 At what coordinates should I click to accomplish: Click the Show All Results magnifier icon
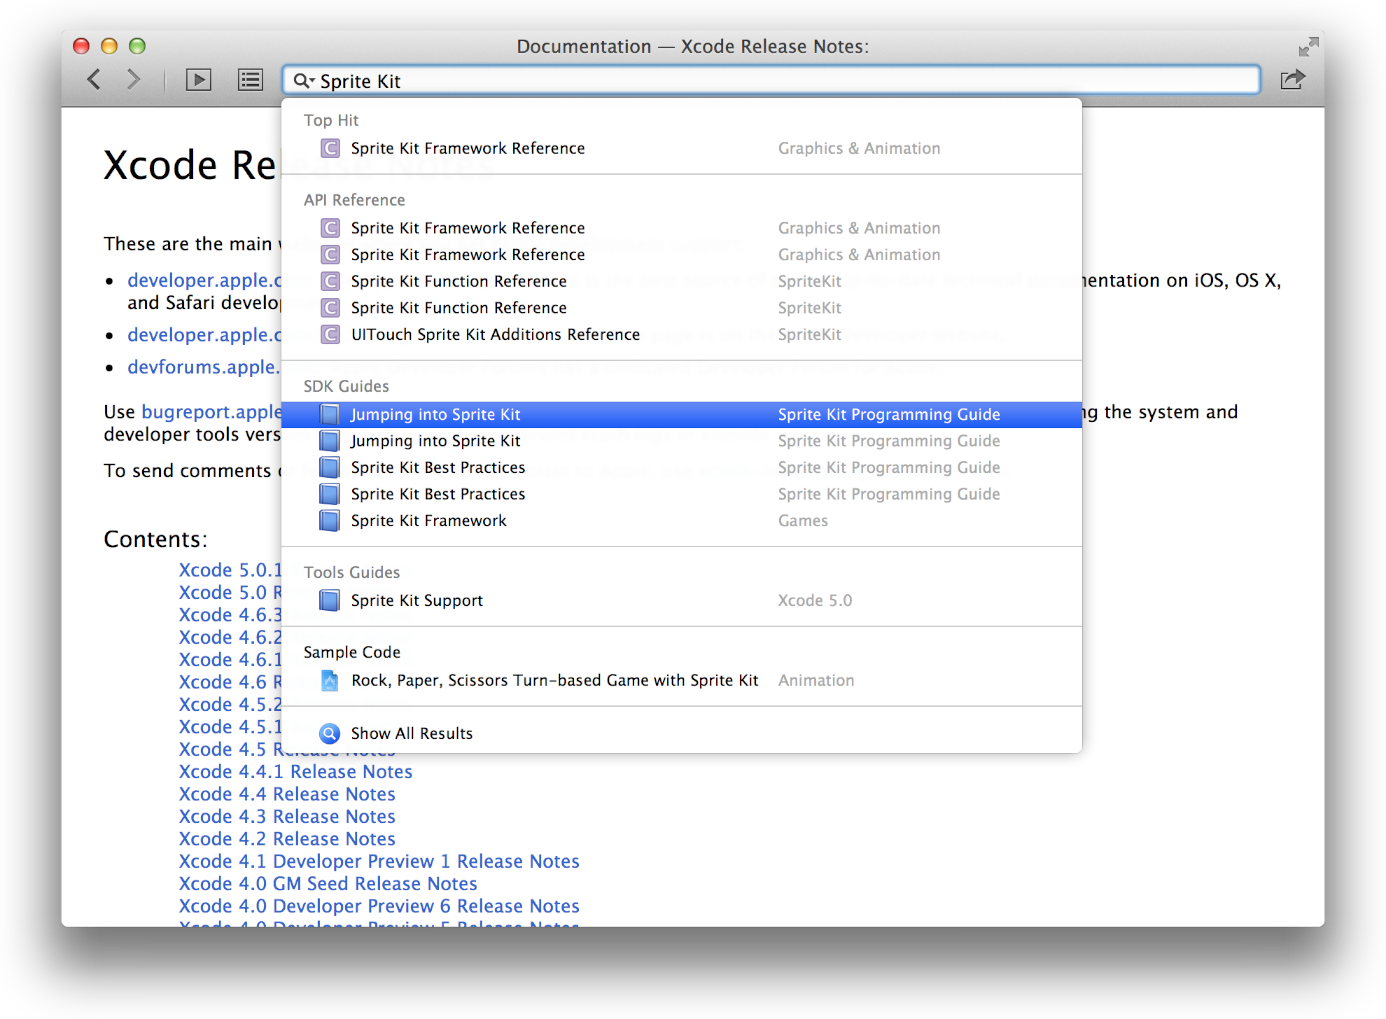click(x=329, y=733)
